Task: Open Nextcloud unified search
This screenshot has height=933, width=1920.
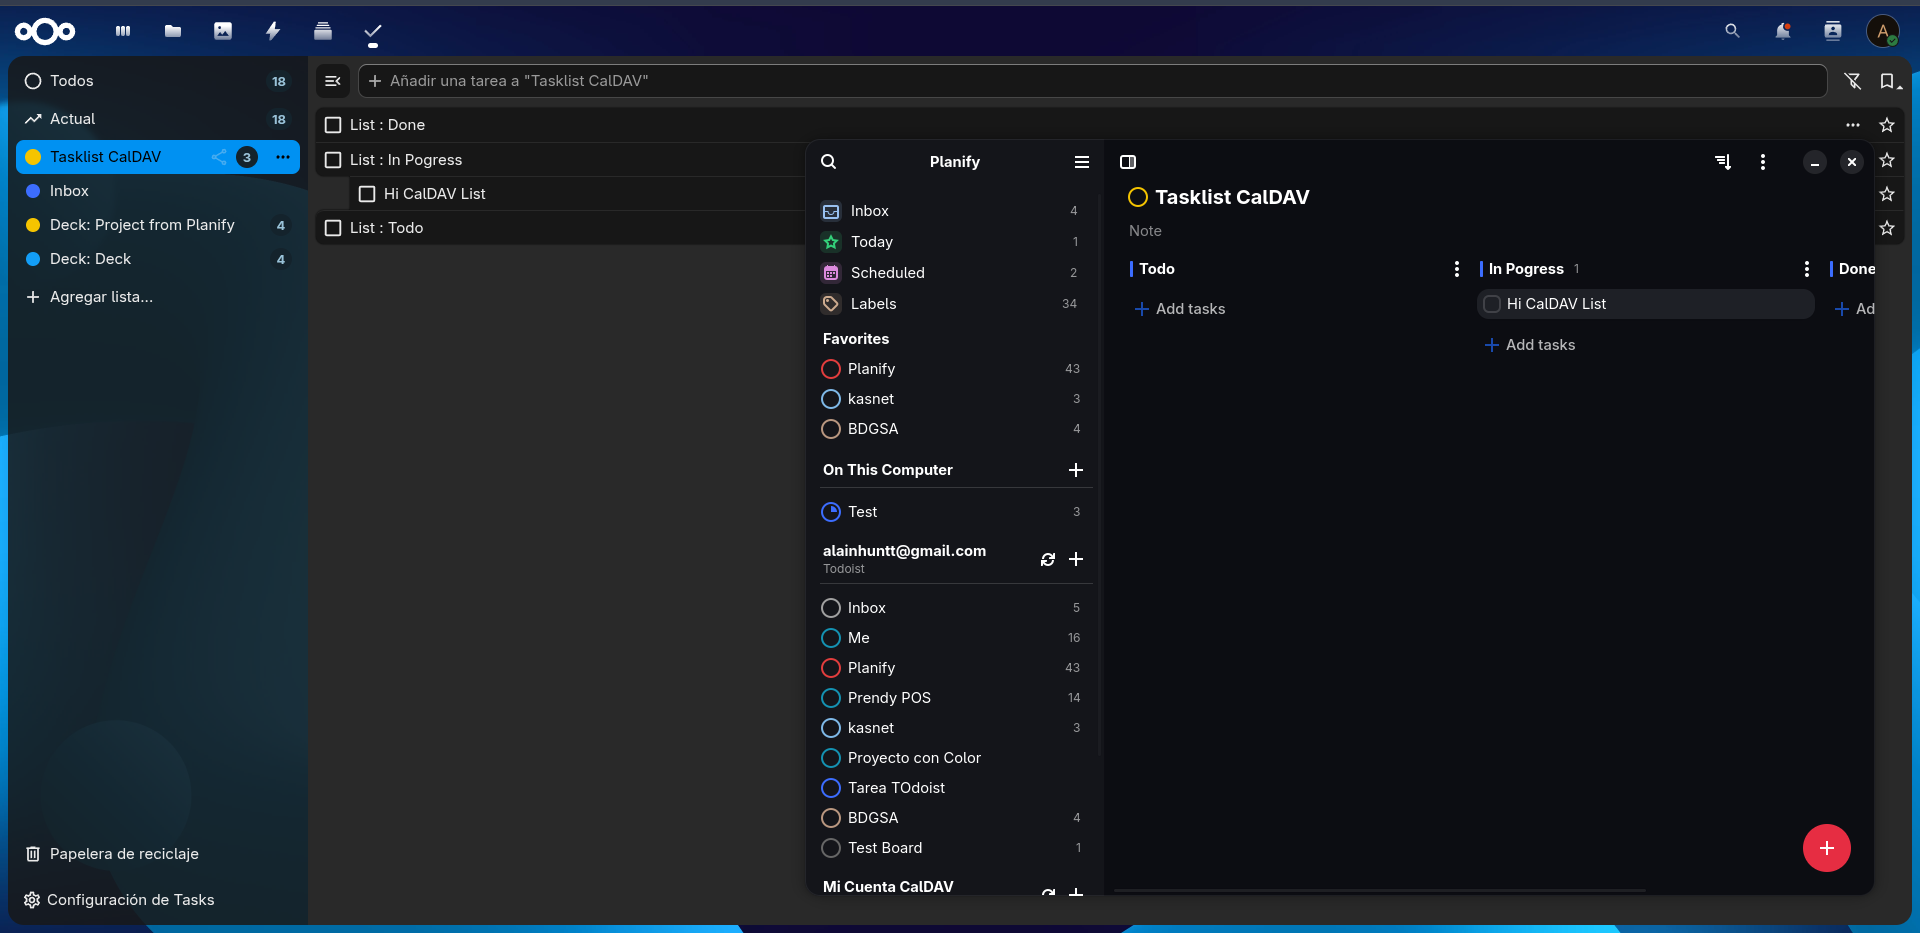Action: (x=1732, y=31)
